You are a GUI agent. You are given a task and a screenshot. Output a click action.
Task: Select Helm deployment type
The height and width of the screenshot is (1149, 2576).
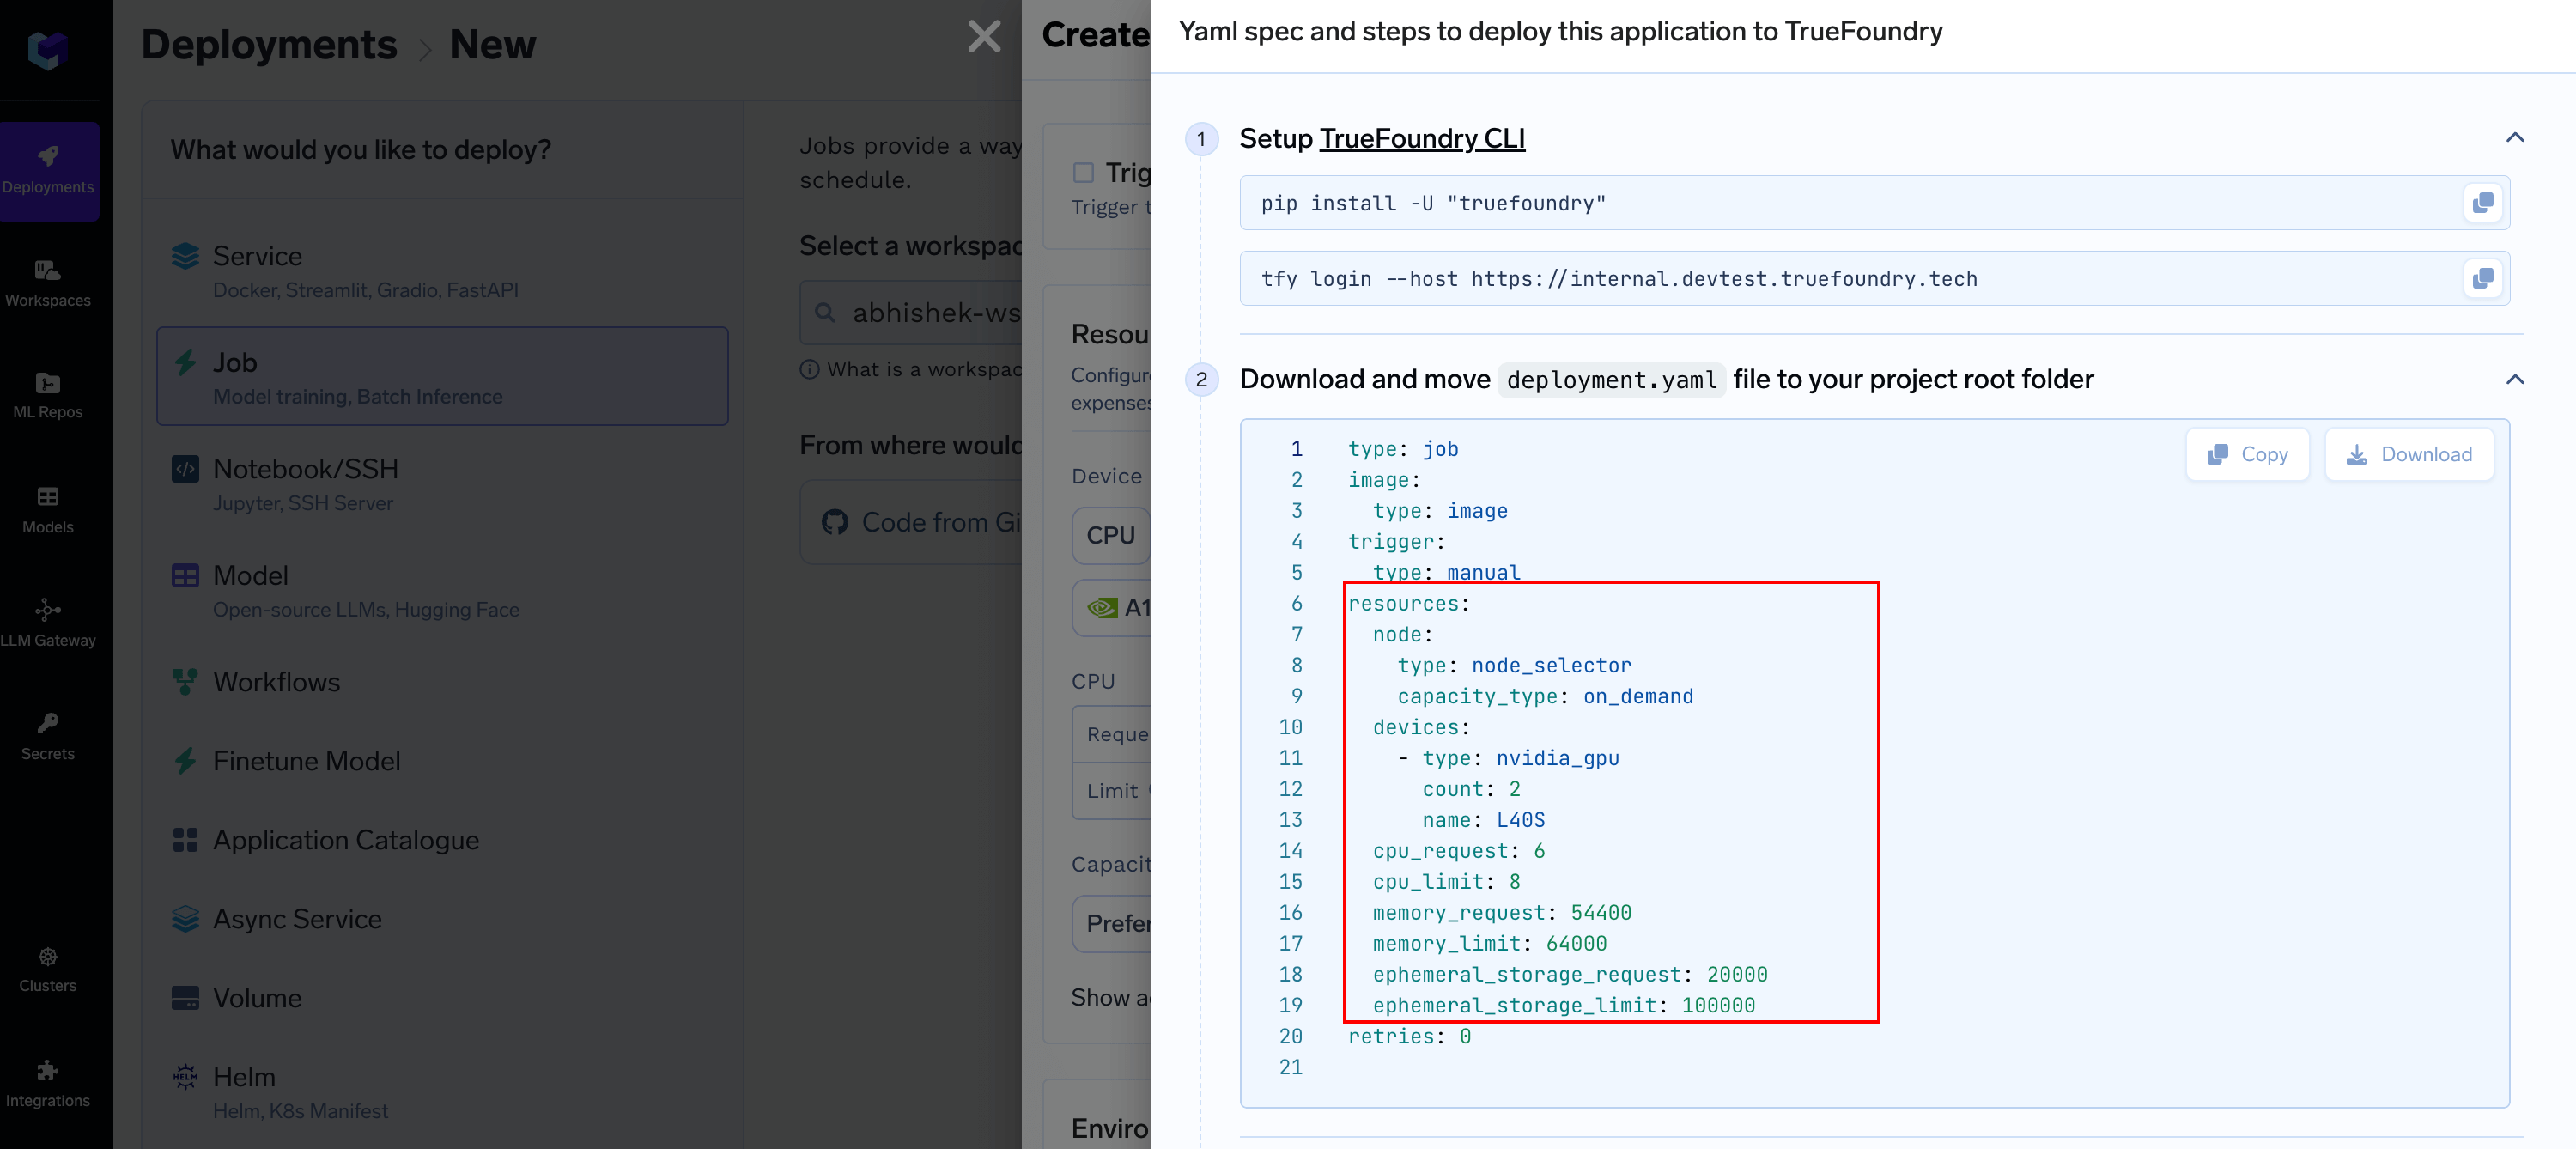(442, 1092)
